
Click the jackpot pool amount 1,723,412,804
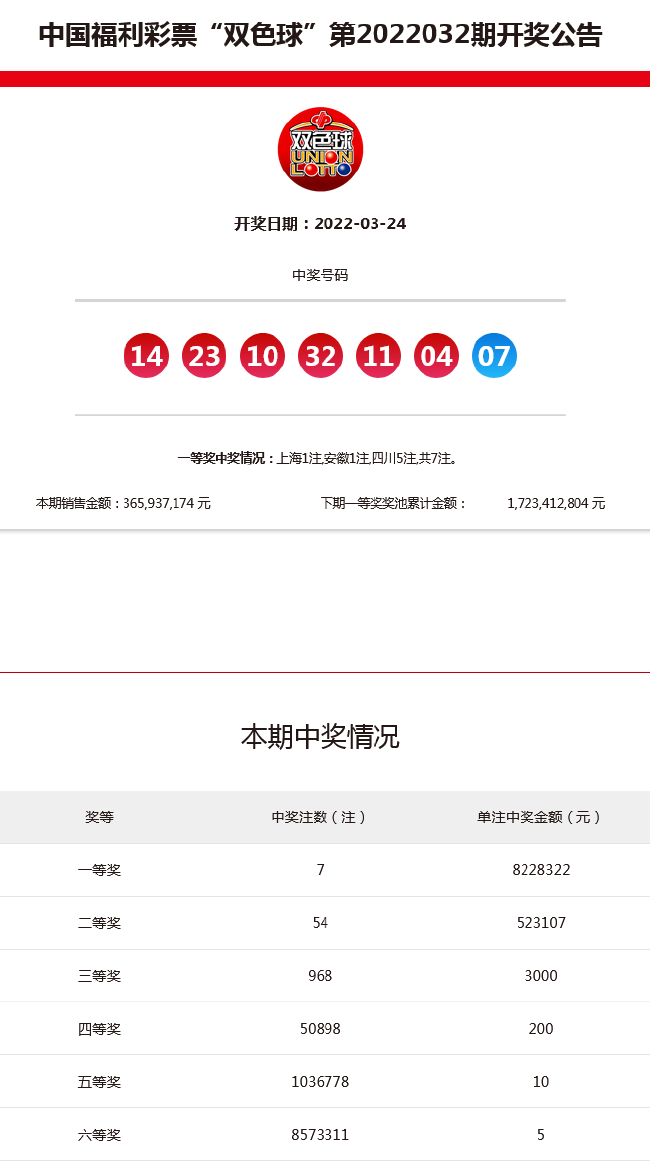[x=556, y=504]
